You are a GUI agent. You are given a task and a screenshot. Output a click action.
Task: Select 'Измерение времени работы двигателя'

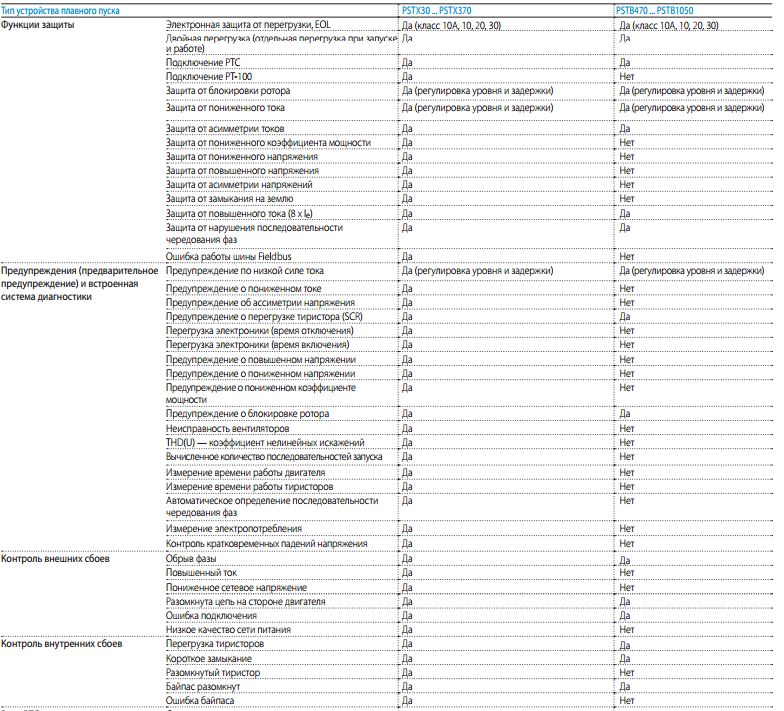pos(246,472)
